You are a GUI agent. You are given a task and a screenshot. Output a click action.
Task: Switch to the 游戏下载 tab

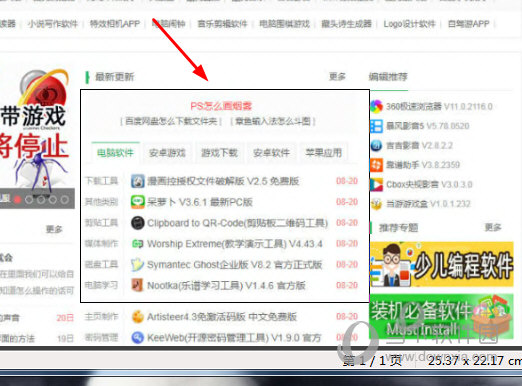219,153
